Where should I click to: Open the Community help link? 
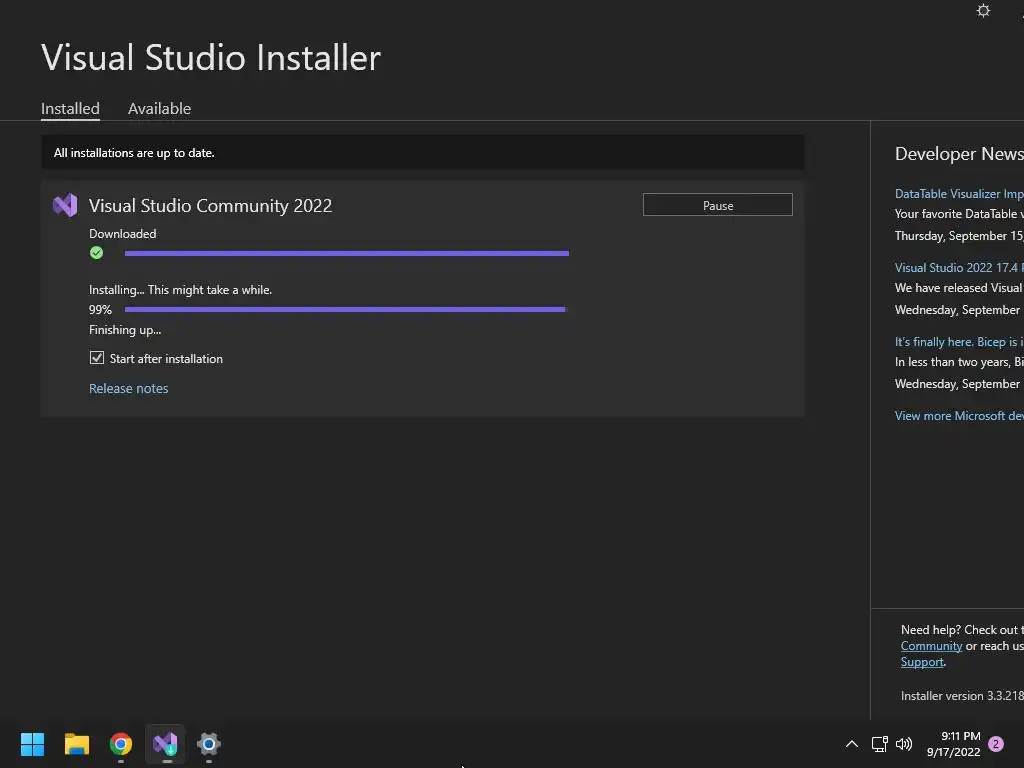click(931, 646)
